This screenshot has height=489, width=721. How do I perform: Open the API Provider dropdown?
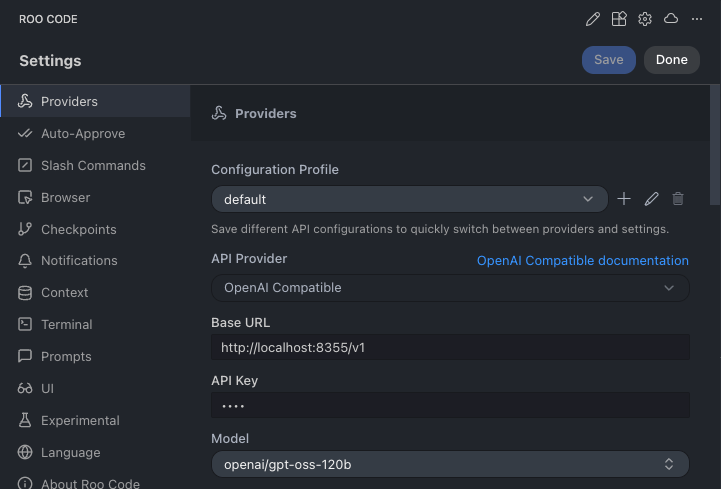pos(450,288)
